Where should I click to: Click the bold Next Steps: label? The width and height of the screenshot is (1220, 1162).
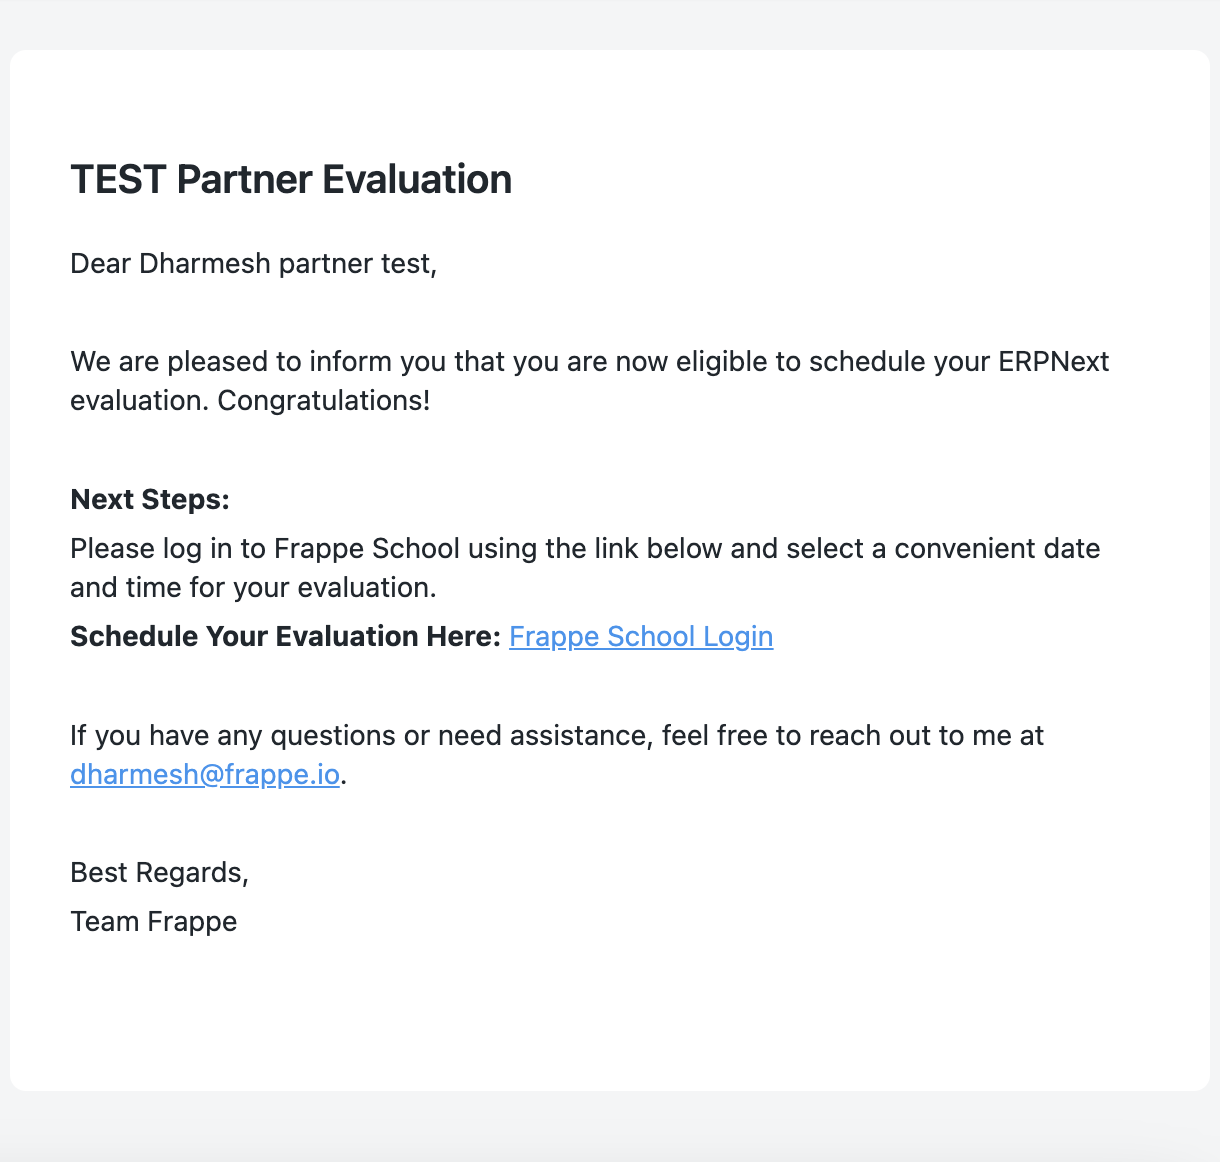(150, 500)
